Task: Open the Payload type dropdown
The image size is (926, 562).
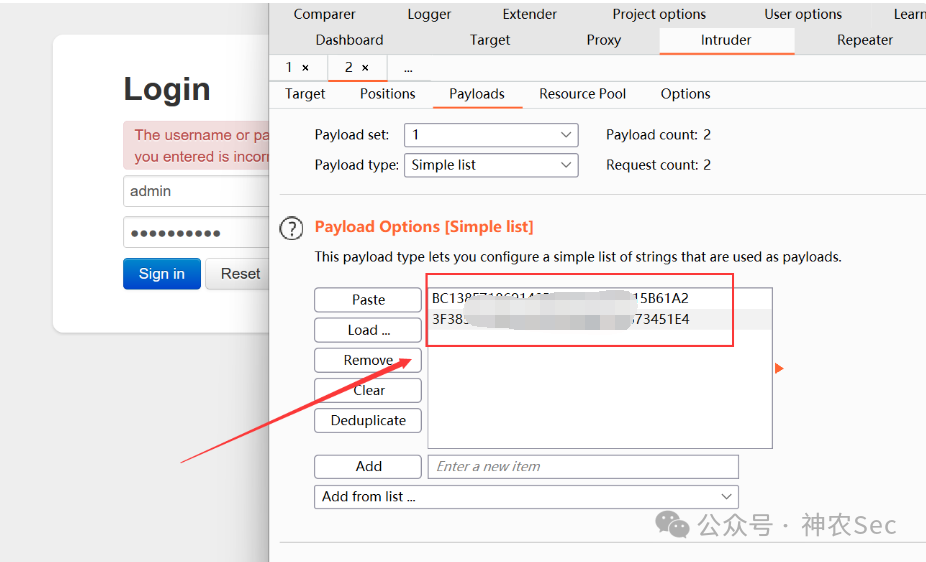Action: (x=491, y=165)
